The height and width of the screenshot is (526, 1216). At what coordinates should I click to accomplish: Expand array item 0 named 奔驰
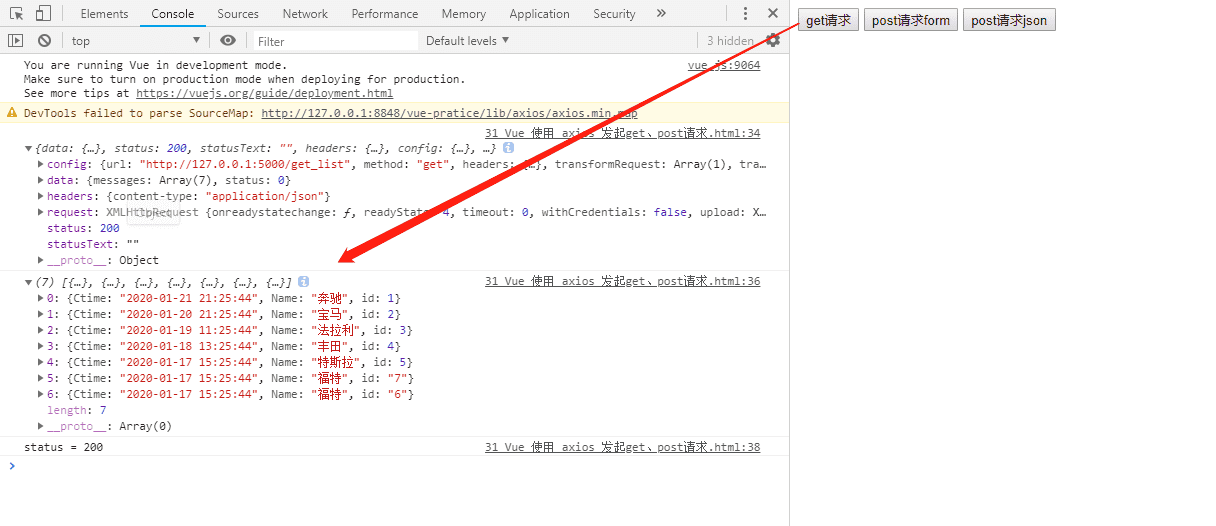[40, 298]
